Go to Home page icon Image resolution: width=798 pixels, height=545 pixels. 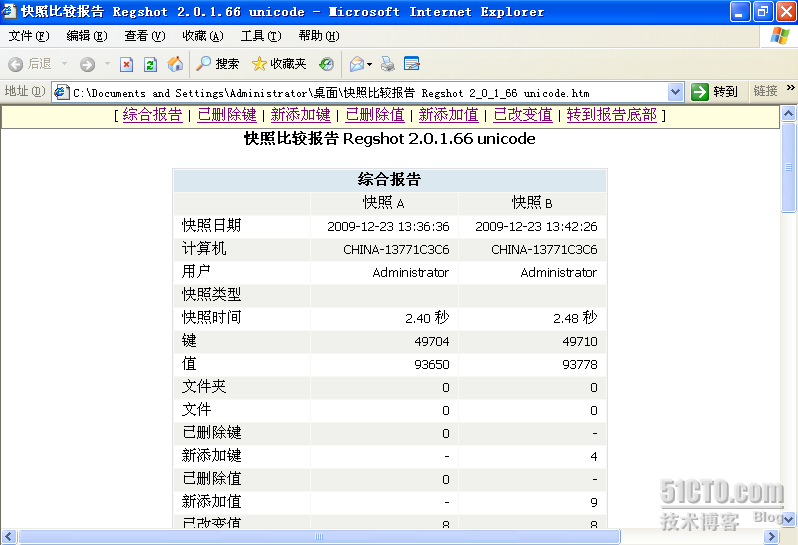(175, 64)
